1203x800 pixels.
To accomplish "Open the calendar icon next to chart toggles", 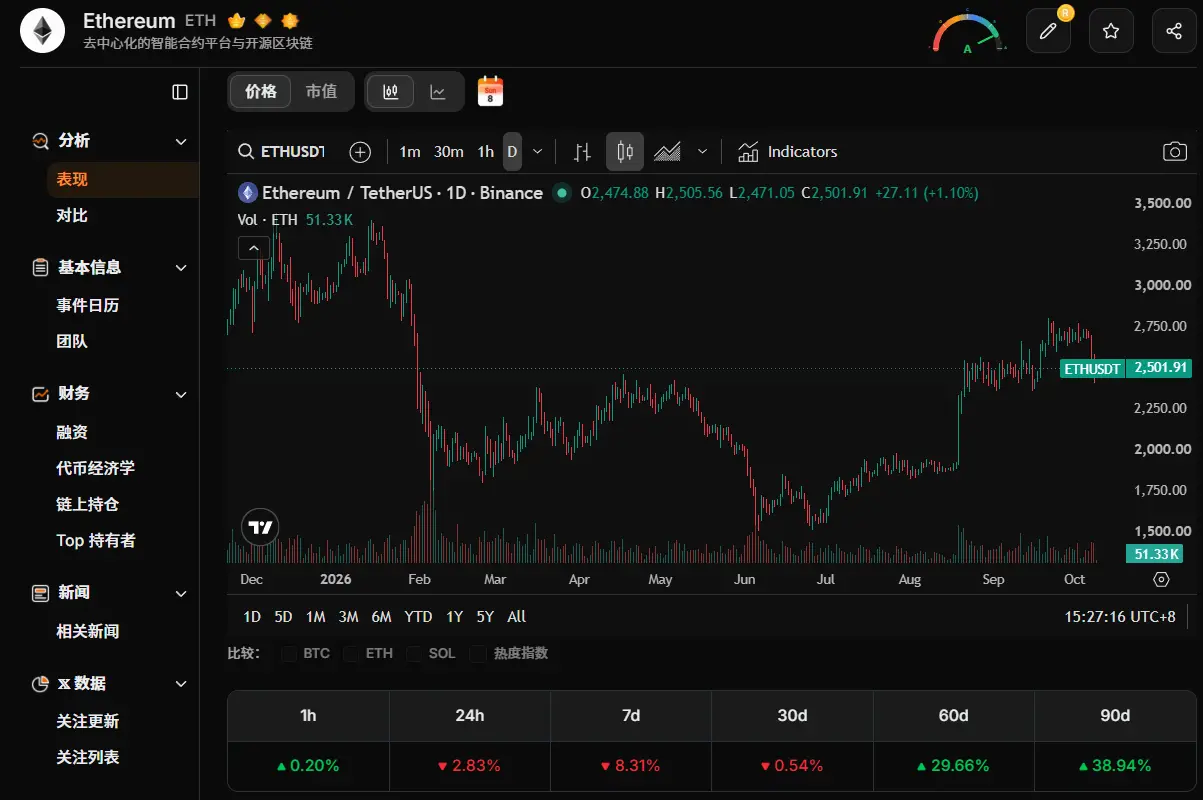I will coord(490,91).
